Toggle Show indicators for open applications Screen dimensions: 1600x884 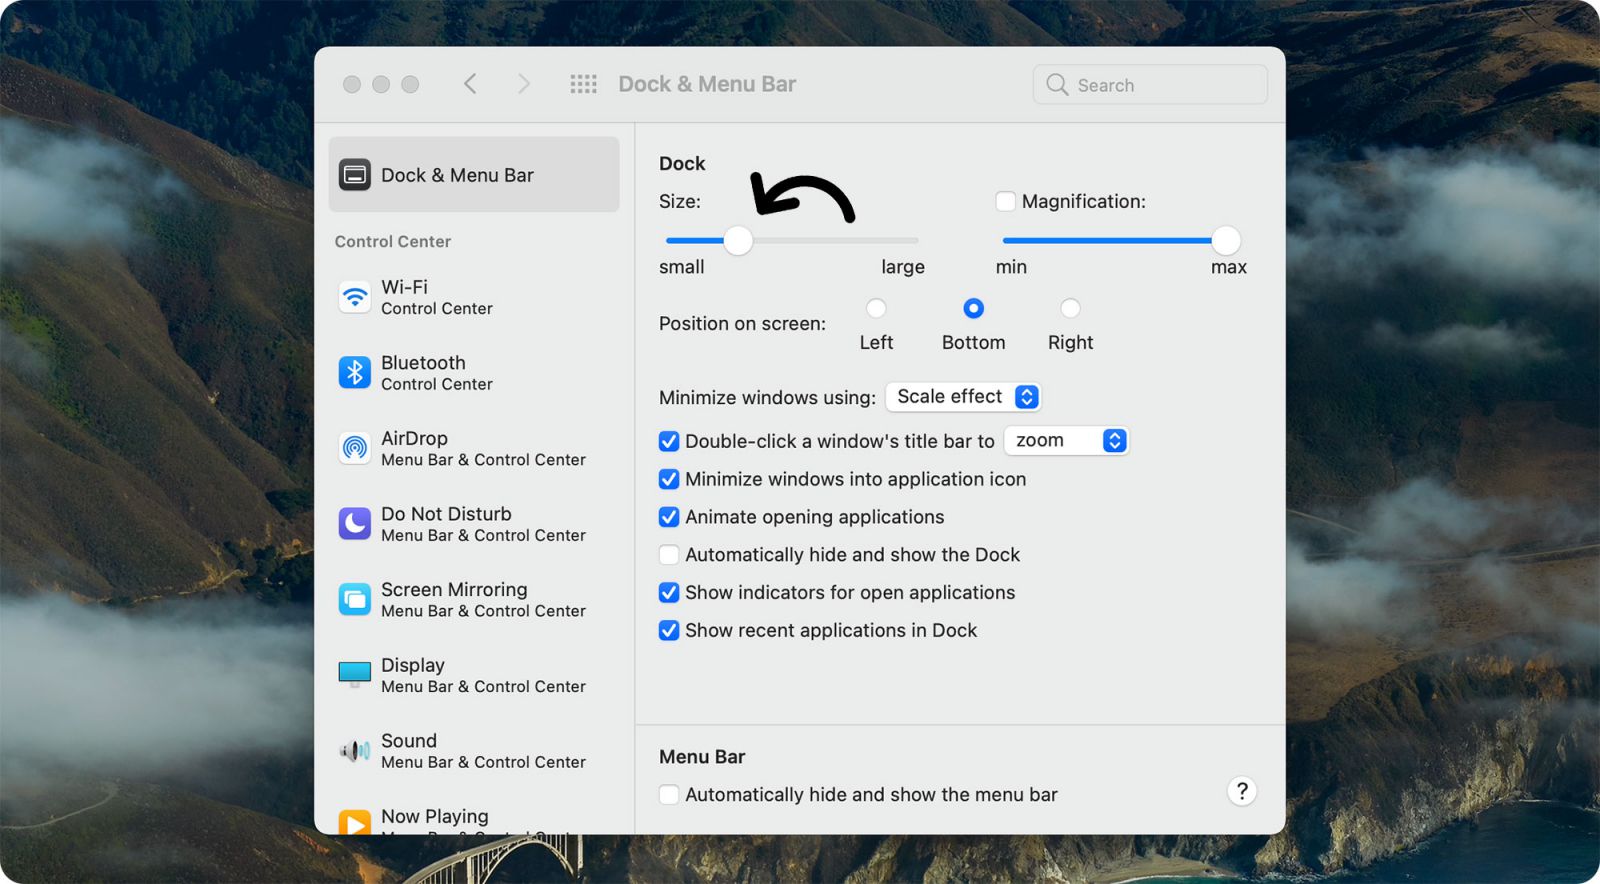click(x=669, y=593)
